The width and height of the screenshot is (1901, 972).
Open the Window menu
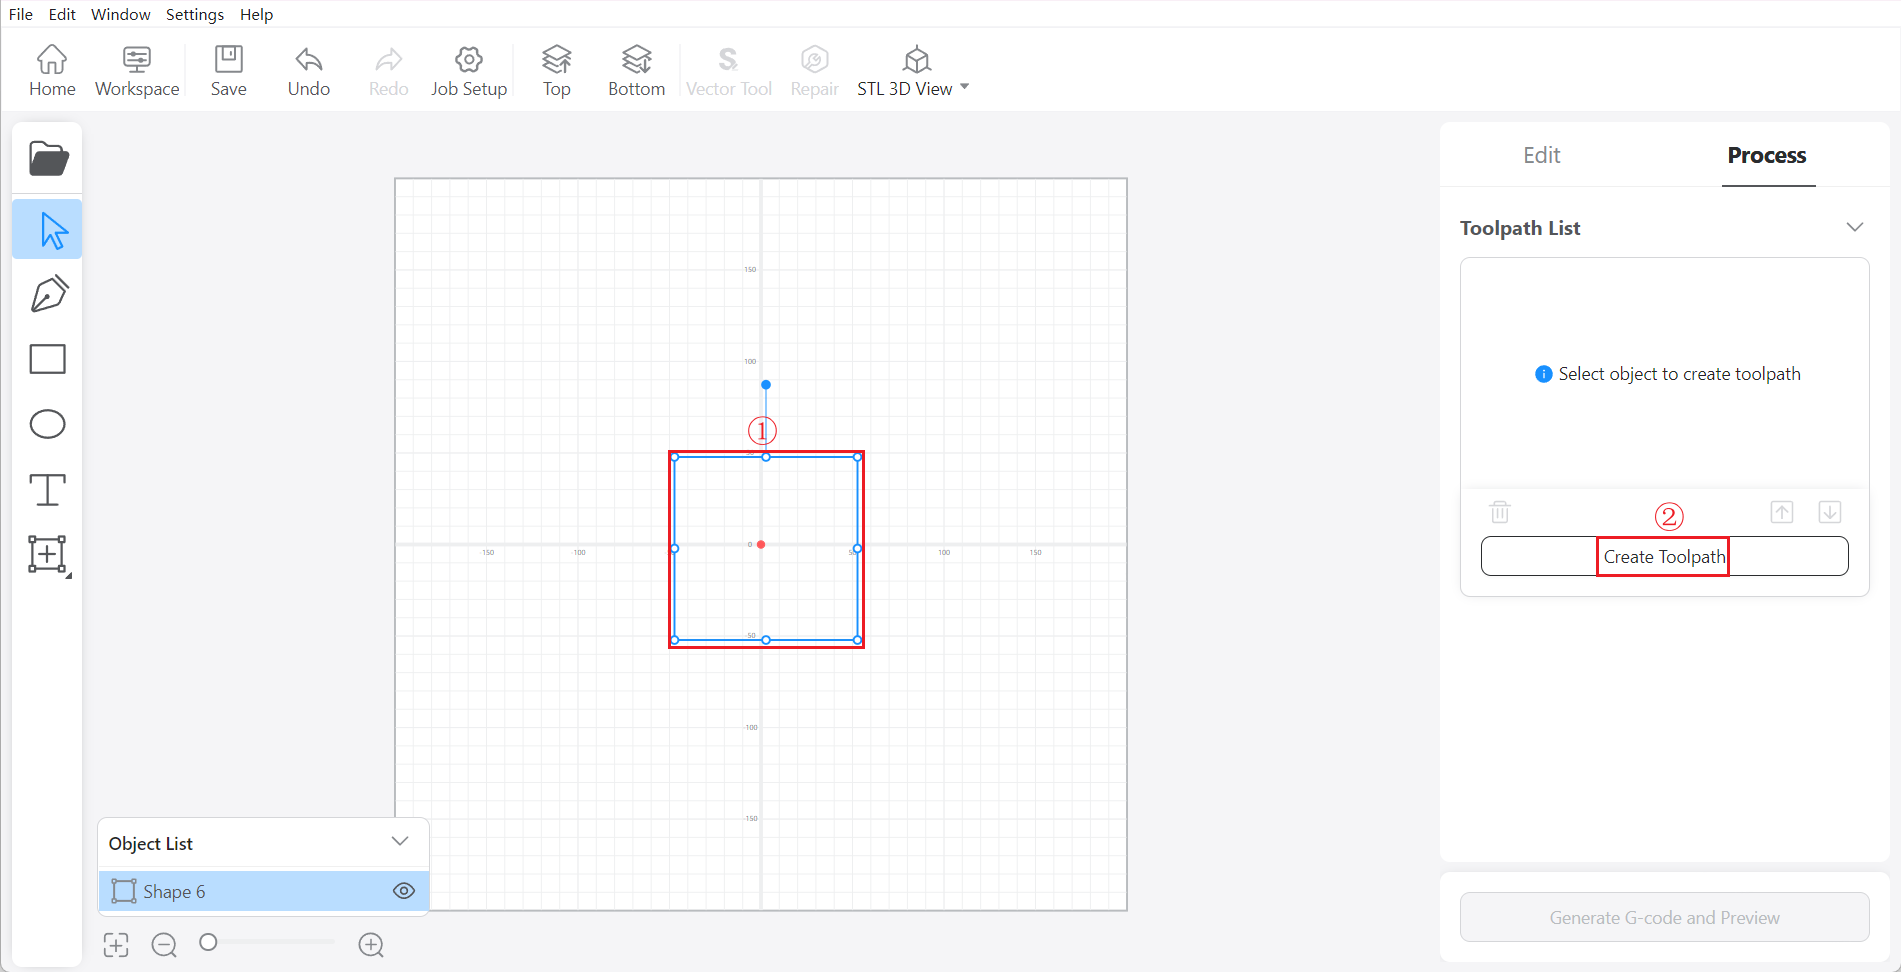click(x=121, y=14)
